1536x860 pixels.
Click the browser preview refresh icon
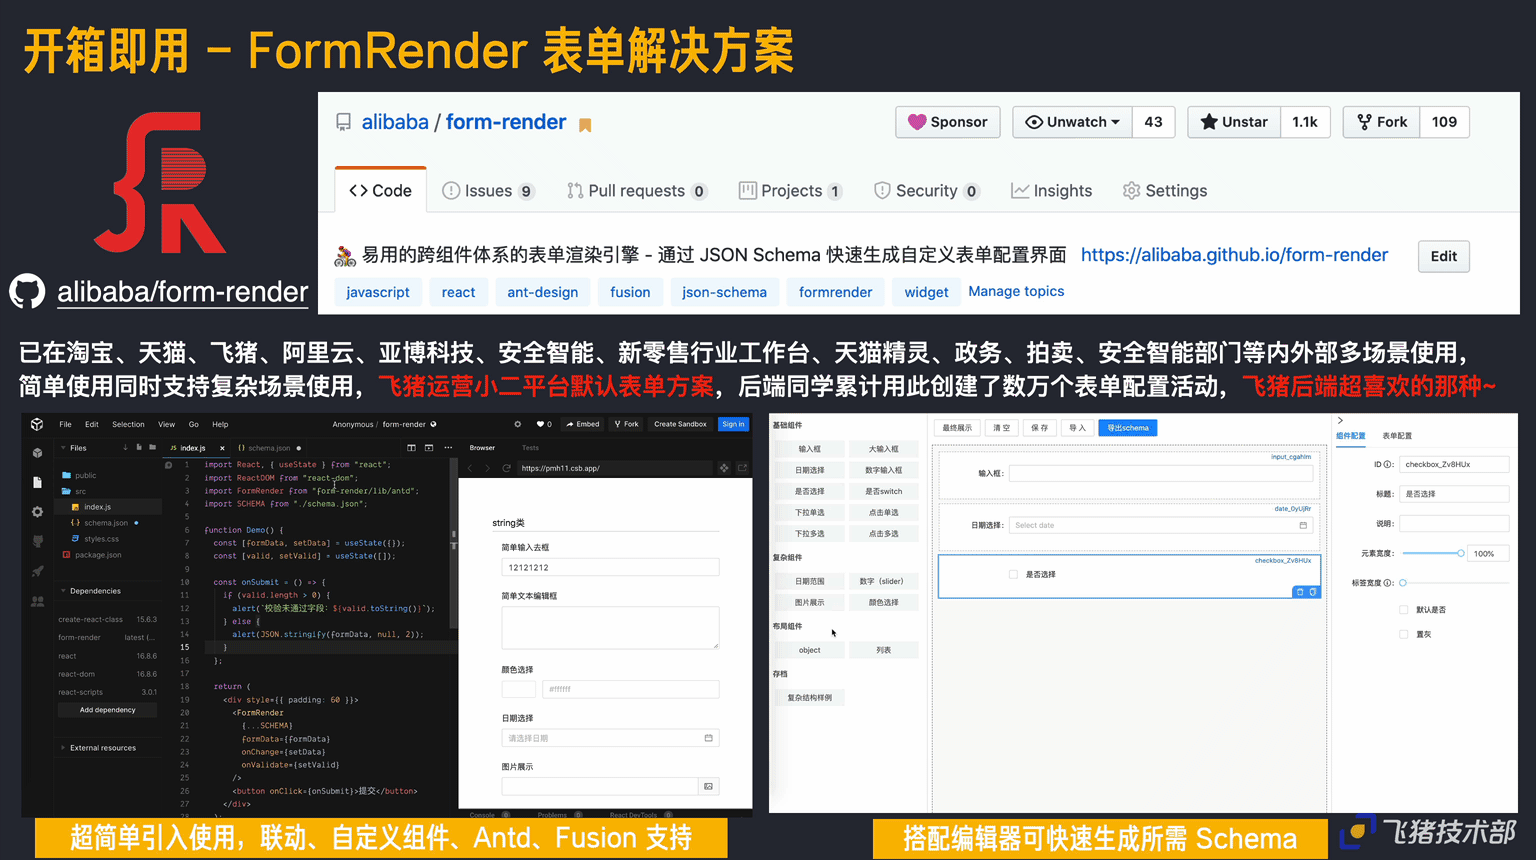click(507, 468)
